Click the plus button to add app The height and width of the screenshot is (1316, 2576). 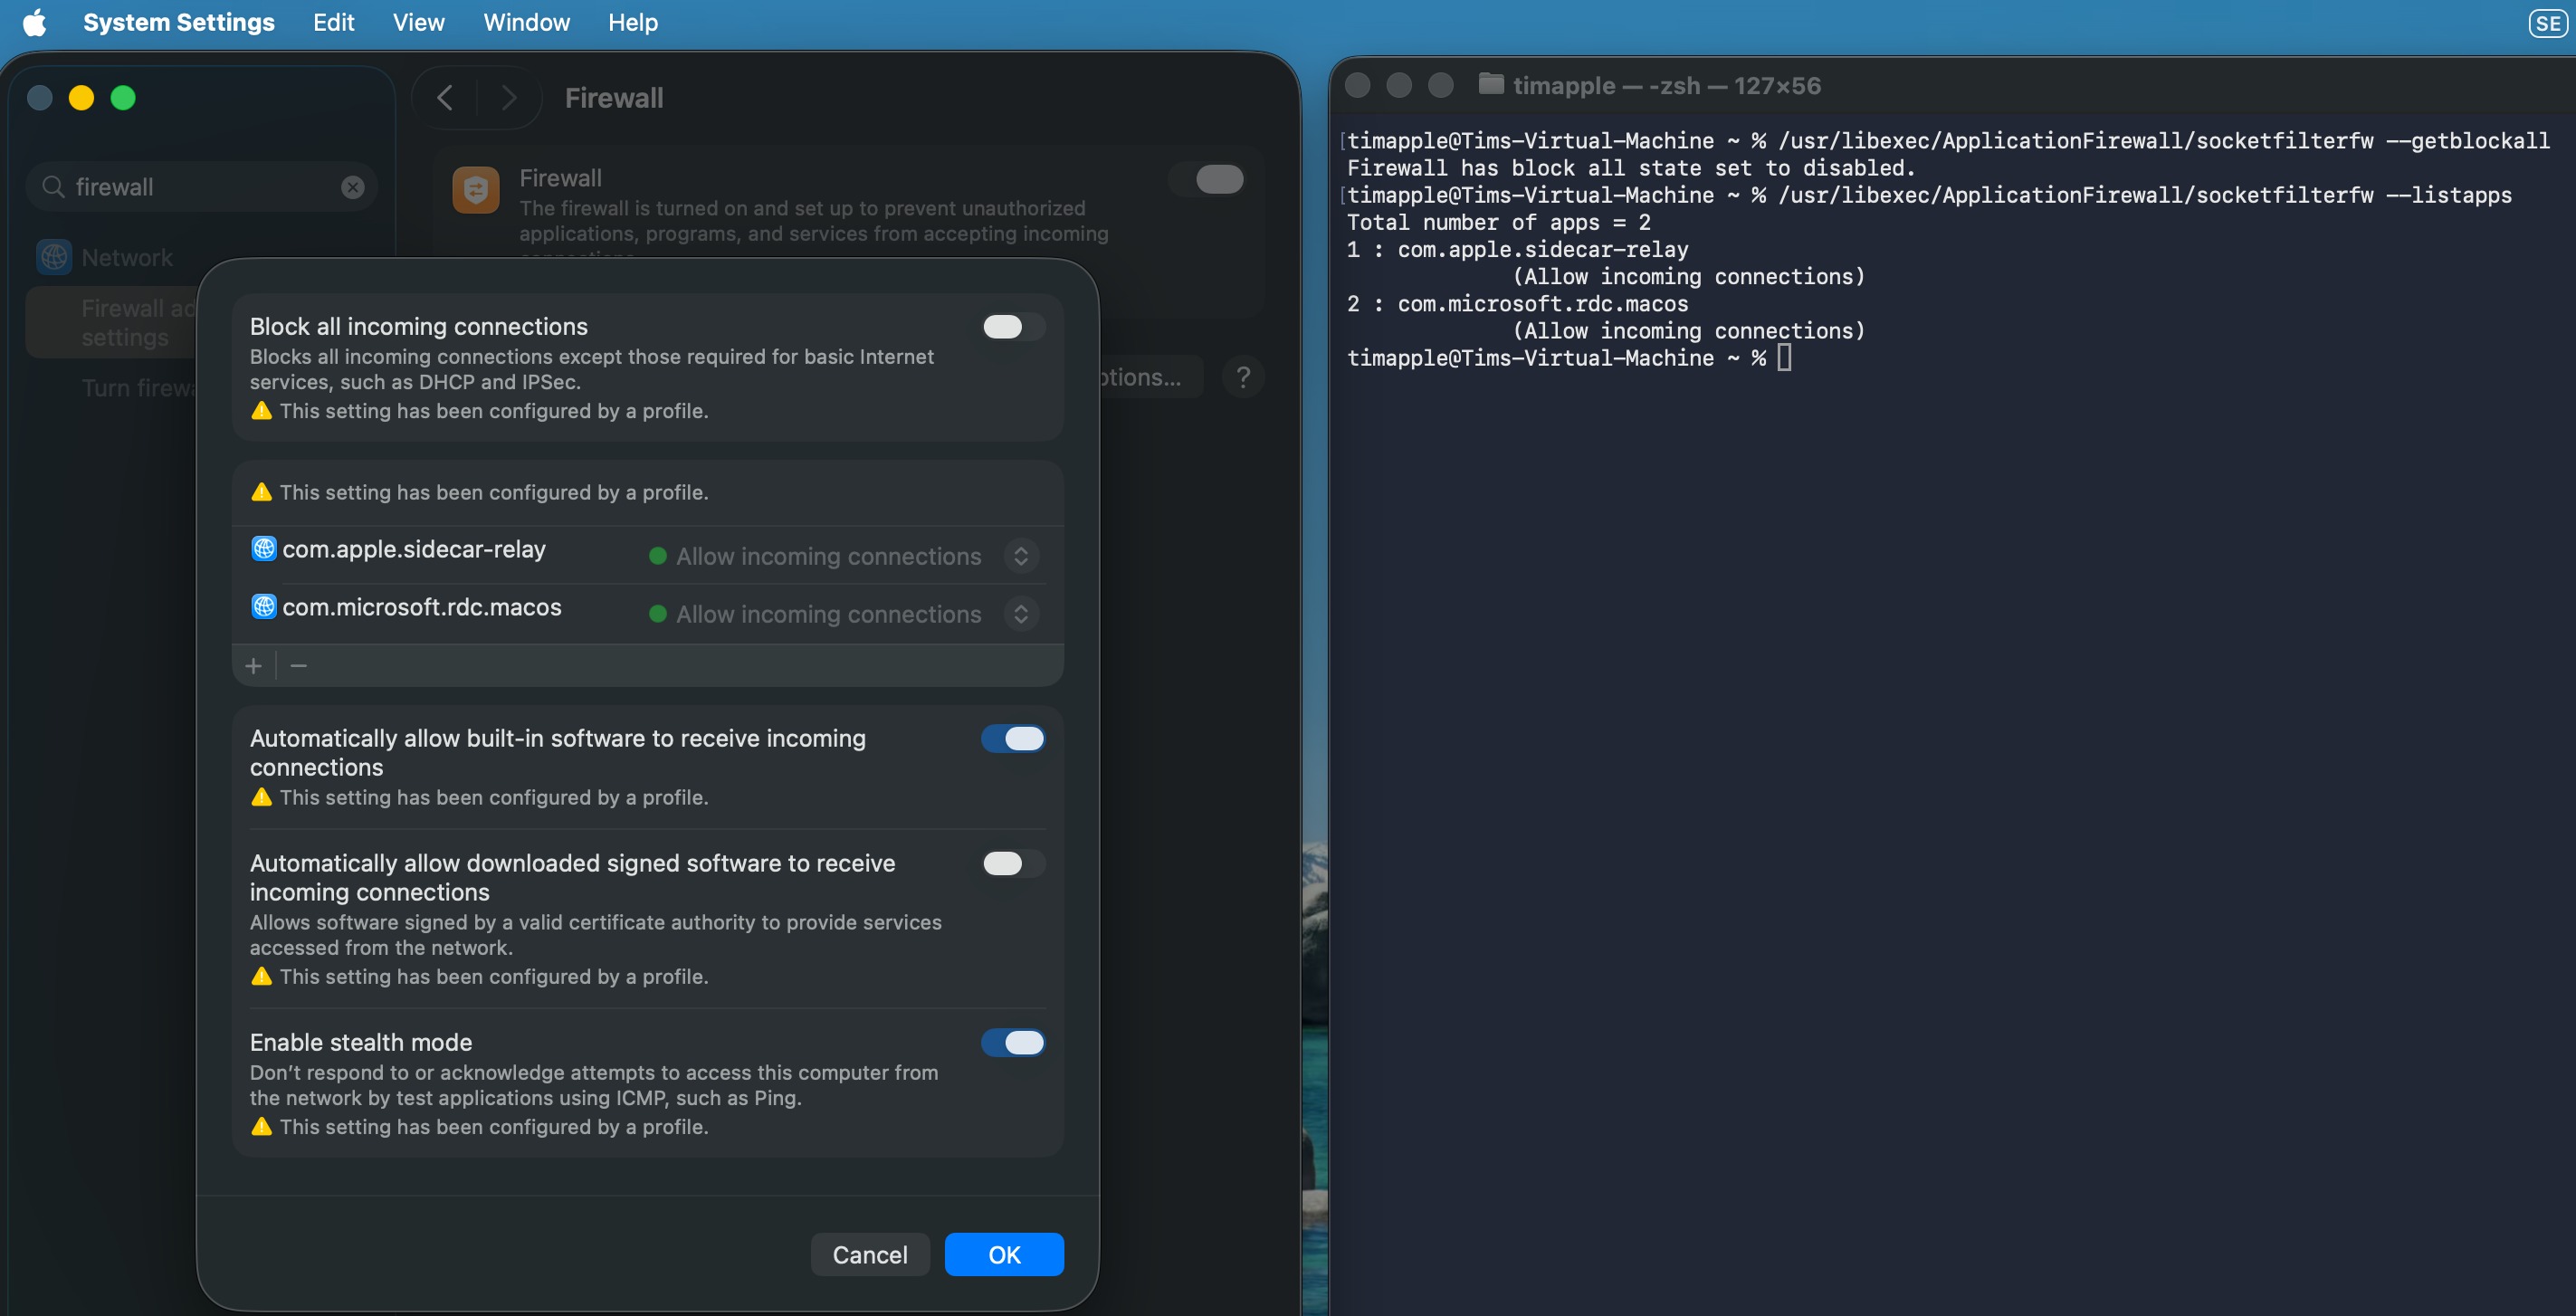pyautogui.click(x=253, y=666)
